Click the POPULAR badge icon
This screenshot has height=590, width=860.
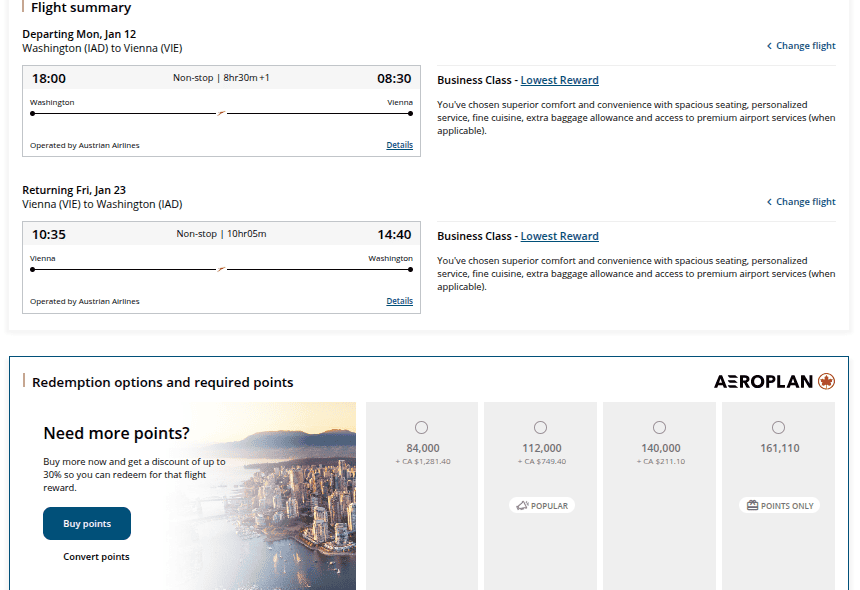pos(522,506)
